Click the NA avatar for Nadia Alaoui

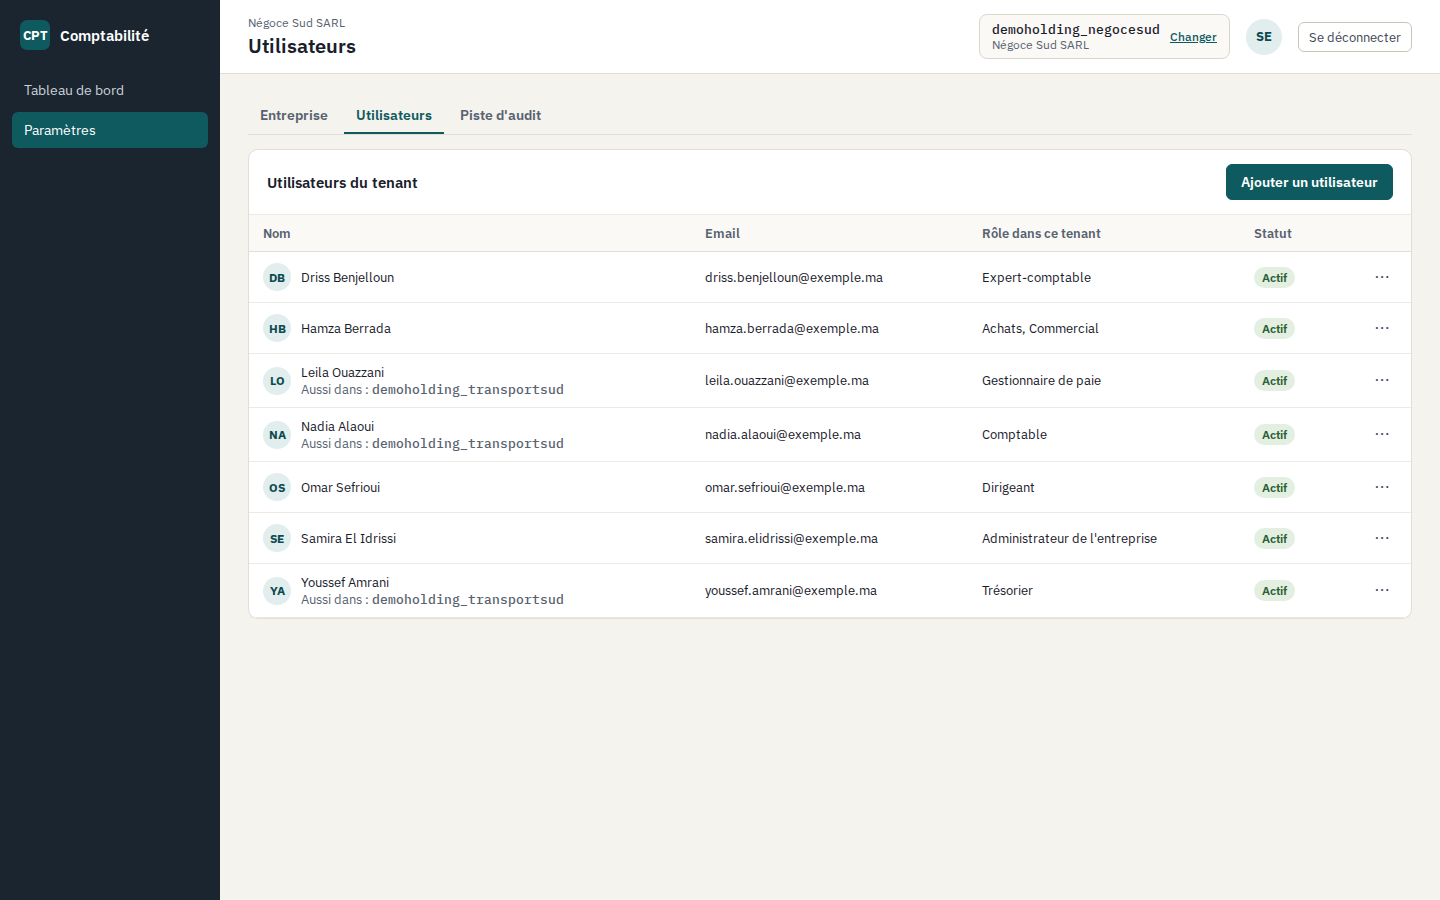[x=277, y=435]
